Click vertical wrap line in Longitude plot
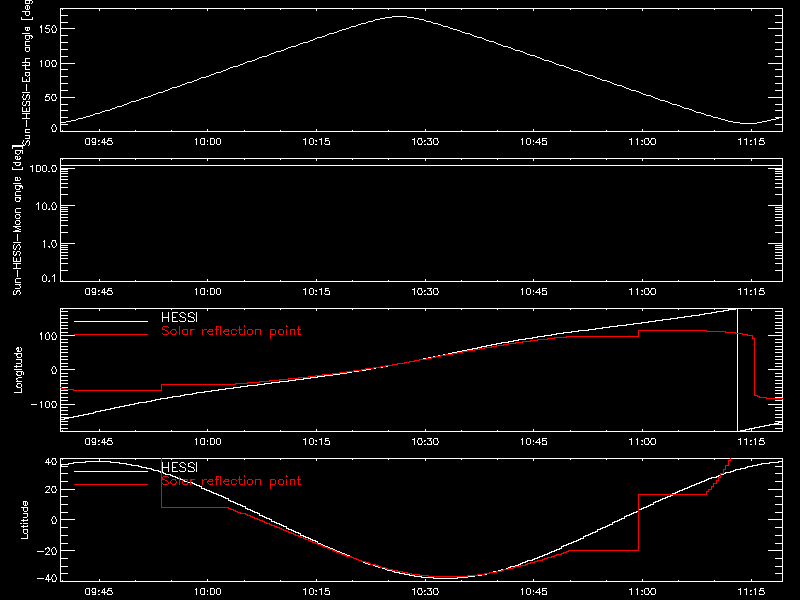Image resolution: width=800 pixels, height=600 pixels. tap(737, 370)
